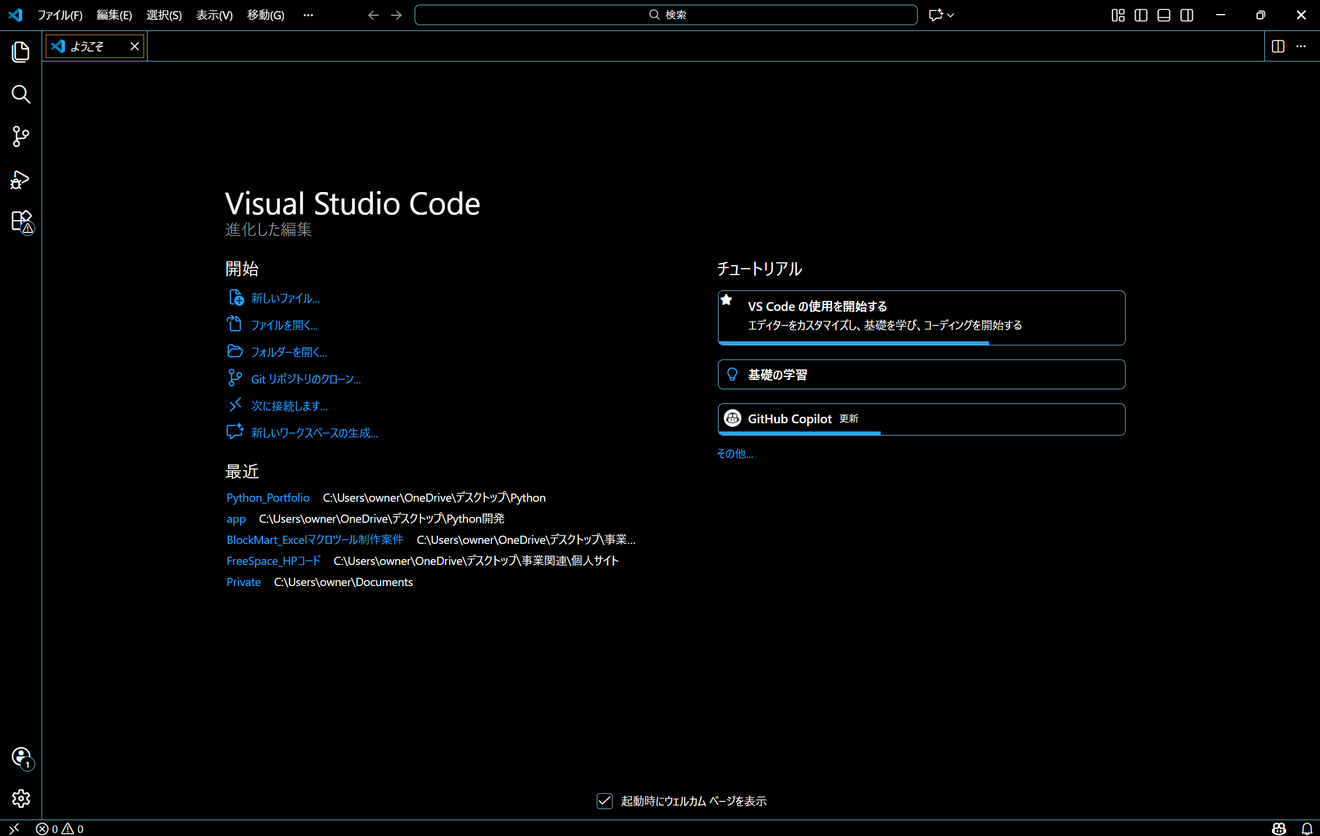Open the Accounts menu icon
This screenshot has height=836, width=1320.
(20, 757)
